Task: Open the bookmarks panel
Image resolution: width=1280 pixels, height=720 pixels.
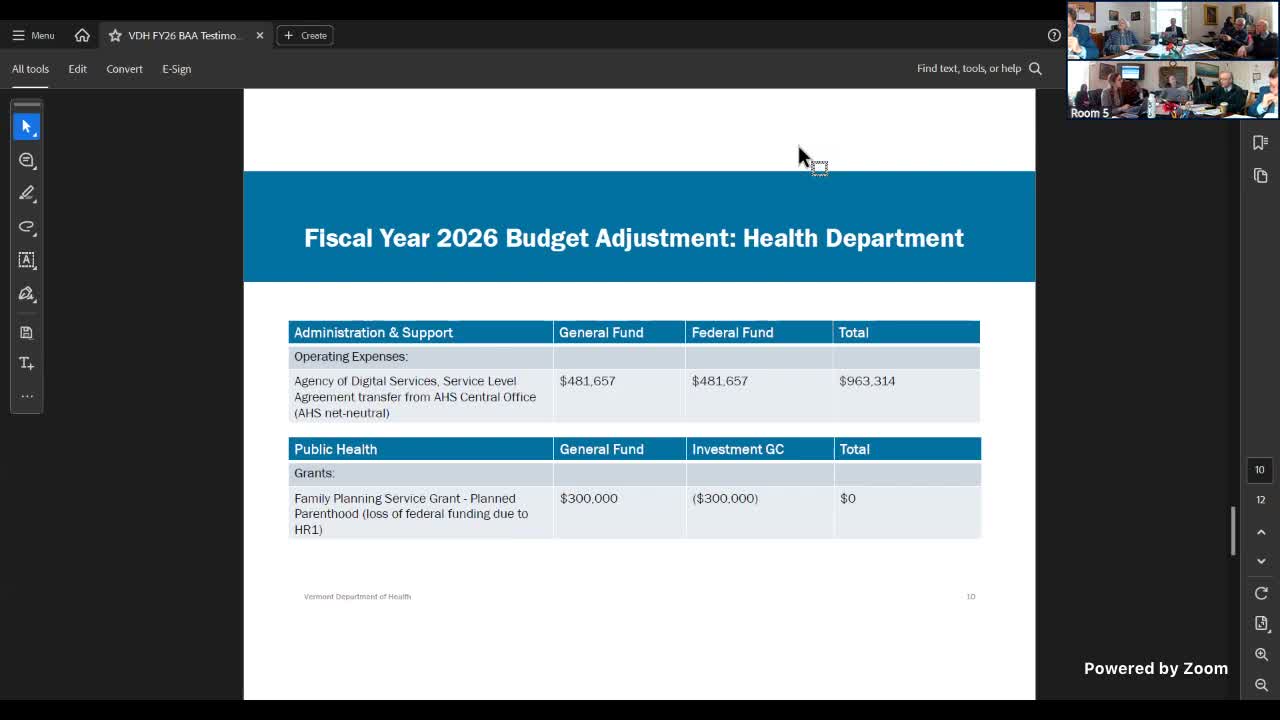Action: [x=1260, y=142]
